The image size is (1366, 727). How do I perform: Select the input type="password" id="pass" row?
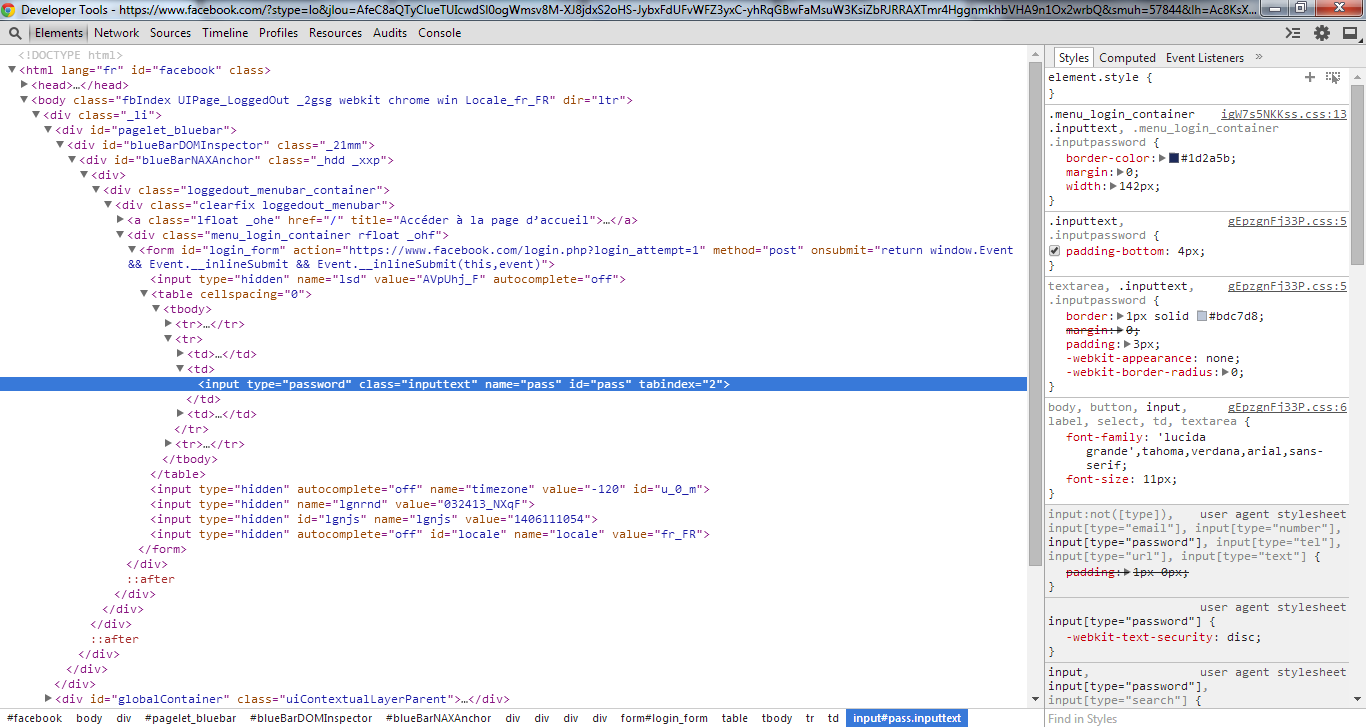pos(514,384)
